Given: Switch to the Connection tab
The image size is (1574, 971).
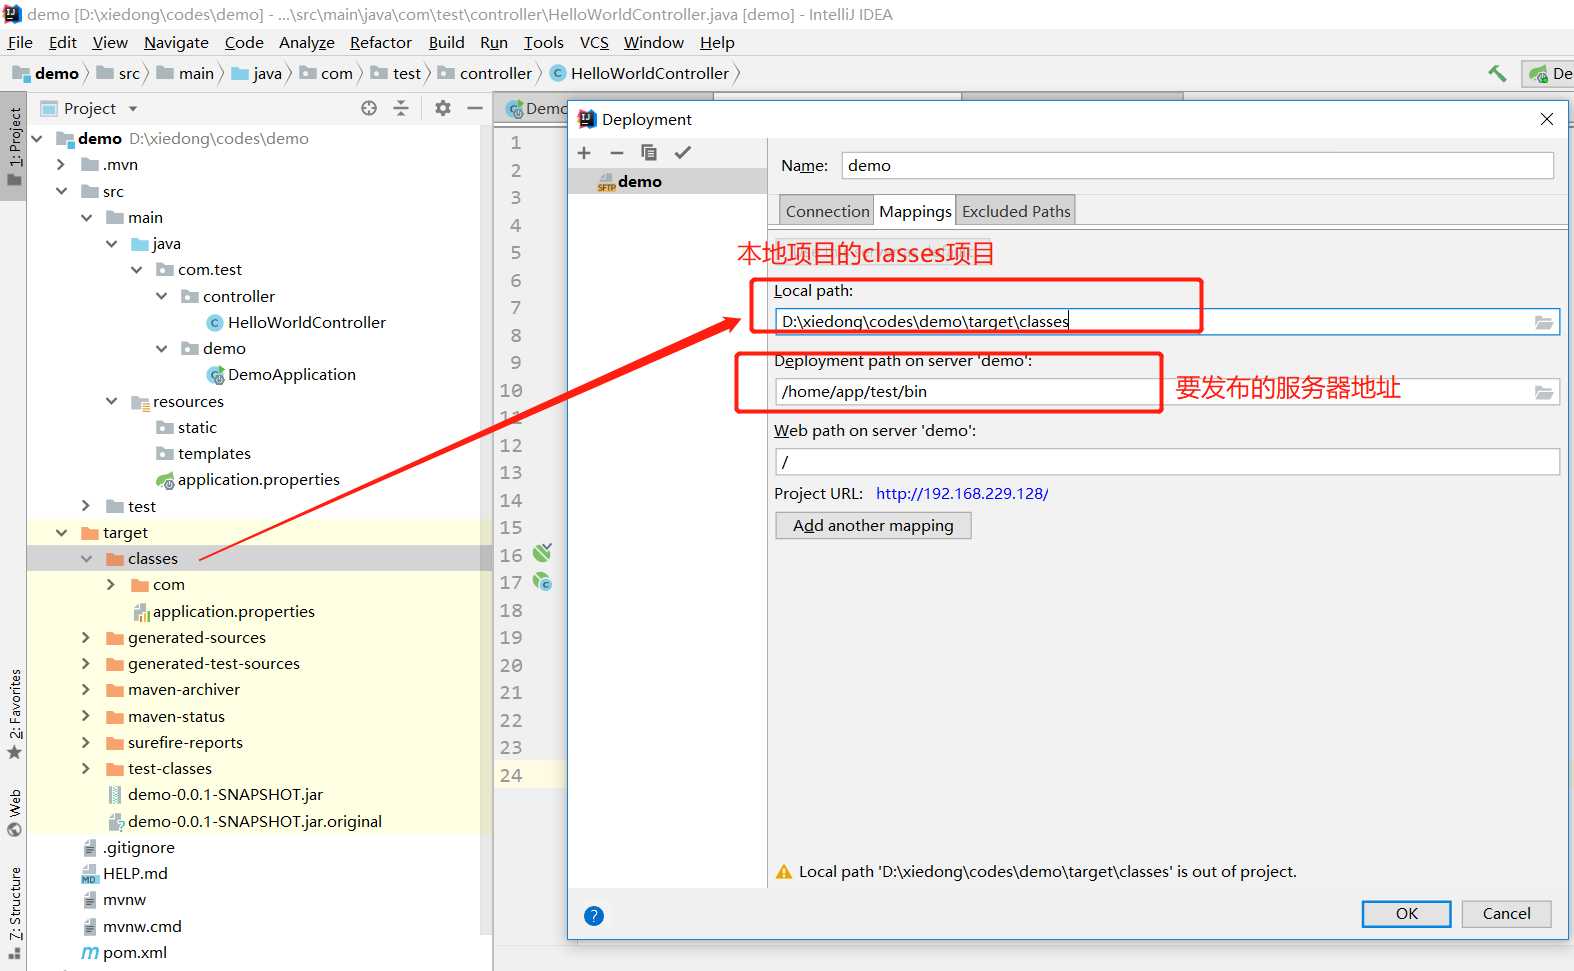Looking at the screenshot, I should 827,211.
